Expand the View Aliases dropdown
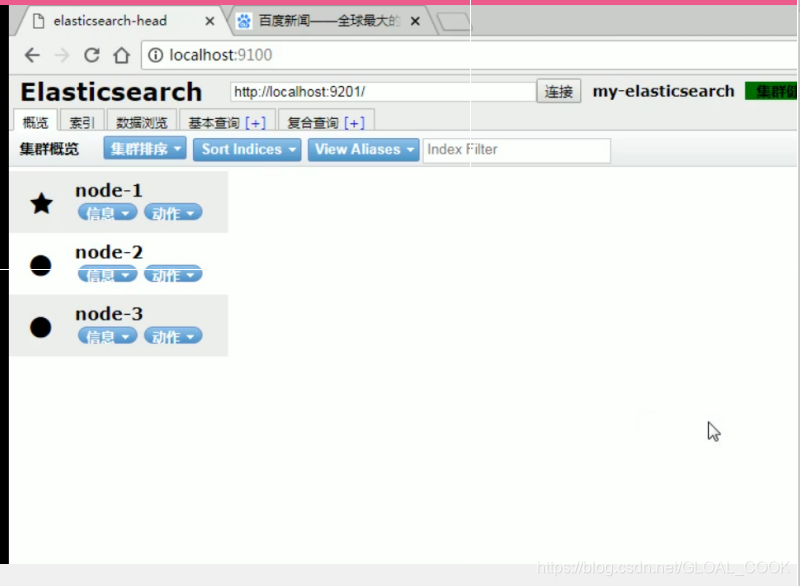Viewport: 800px width, 586px height. (x=363, y=149)
